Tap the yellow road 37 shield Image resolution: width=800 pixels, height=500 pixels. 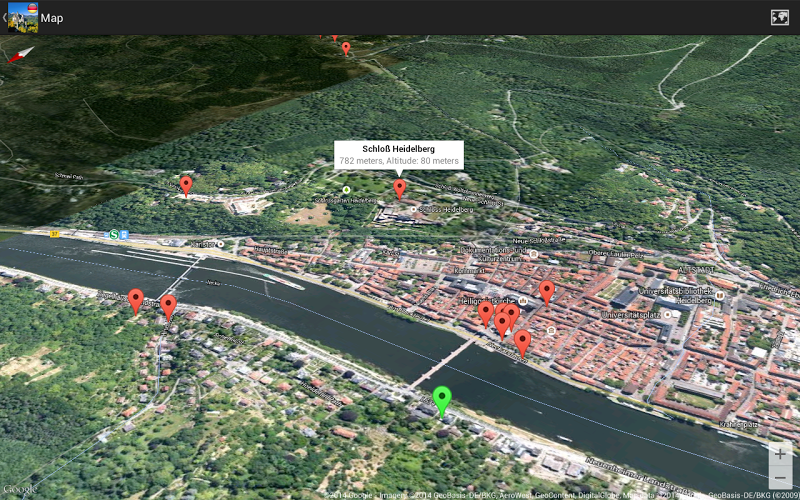point(55,234)
